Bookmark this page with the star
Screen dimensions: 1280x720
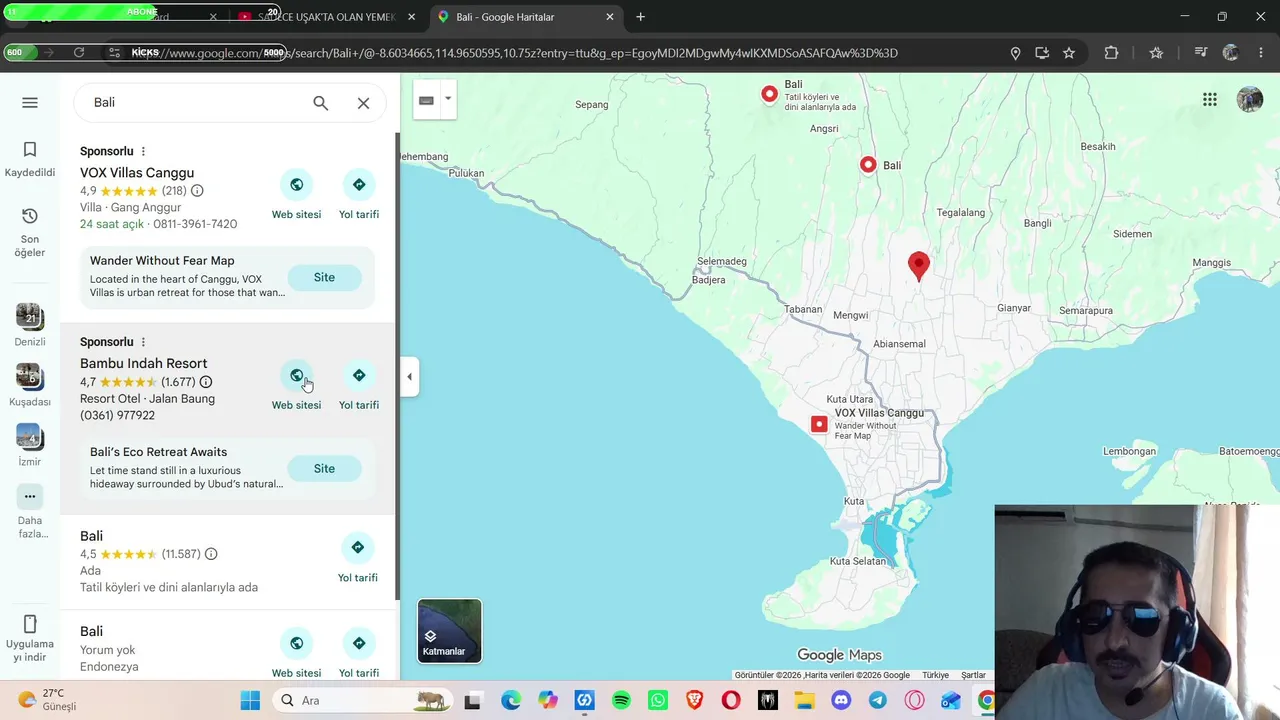click(1069, 53)
